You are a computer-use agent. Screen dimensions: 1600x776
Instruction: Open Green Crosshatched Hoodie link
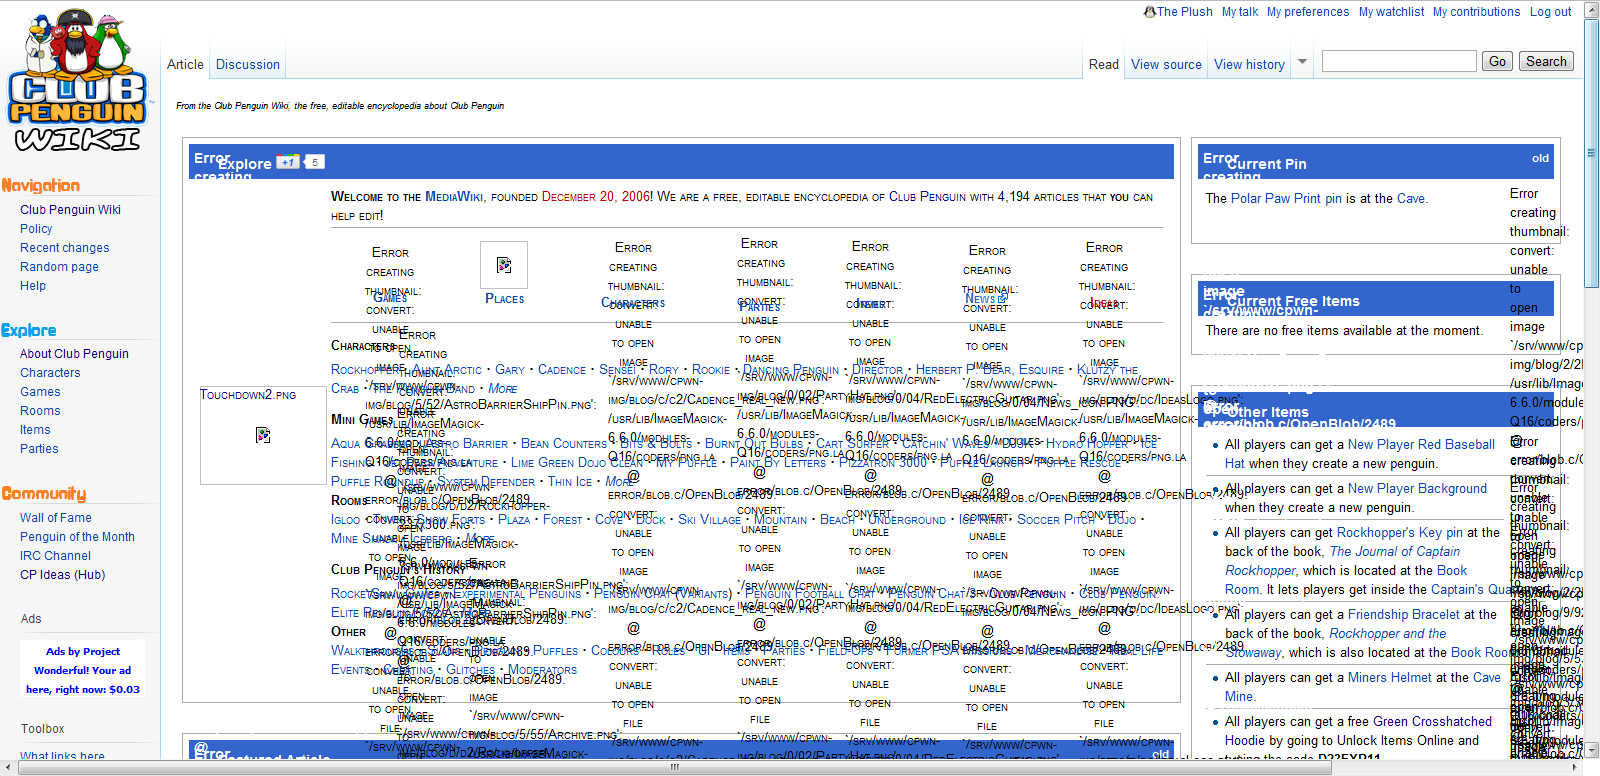coord(1358,731)
